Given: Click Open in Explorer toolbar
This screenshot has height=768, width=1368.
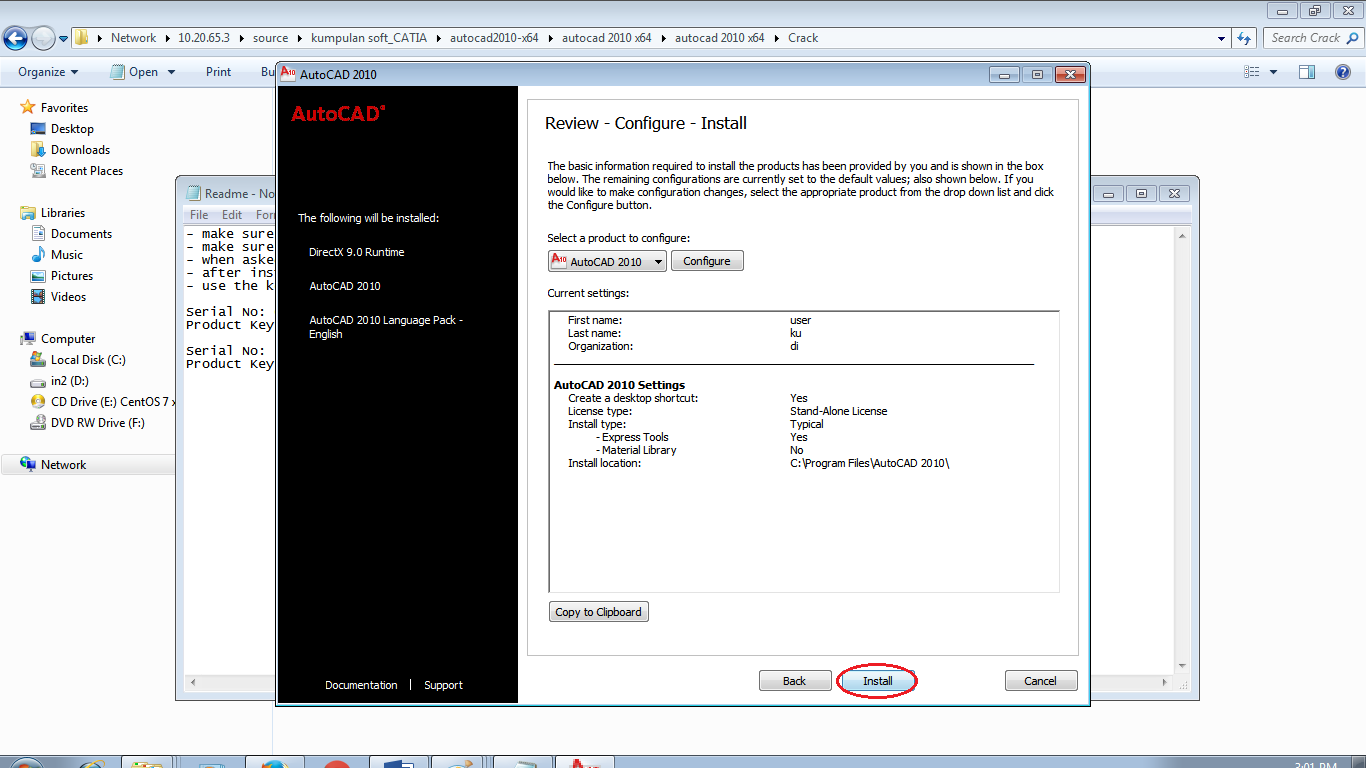Looking at the screenshot, I should (x=134, y=72).
